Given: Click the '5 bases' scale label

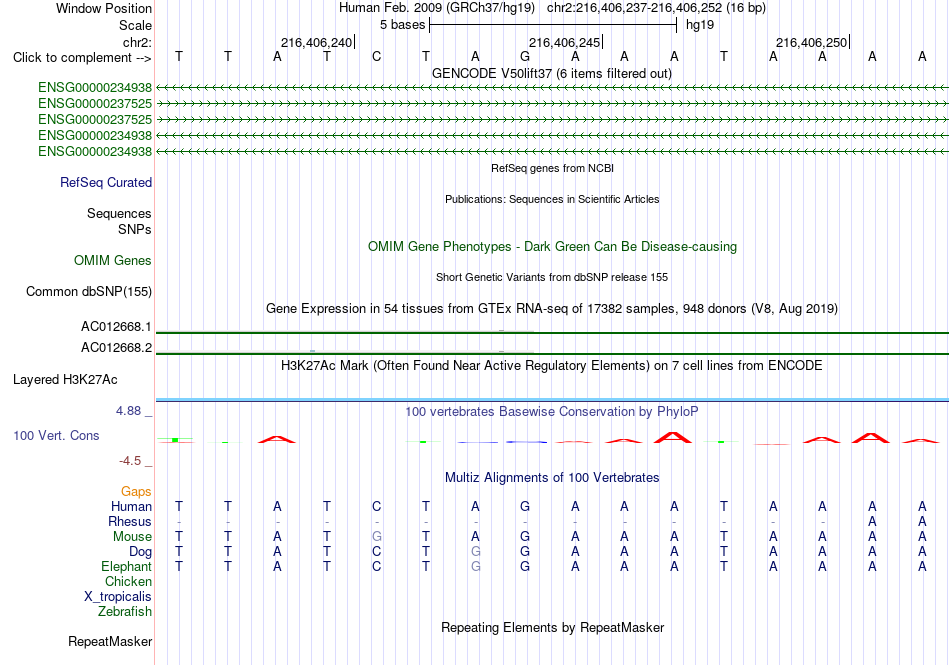Looking at the screenshot, I should 402,25.
